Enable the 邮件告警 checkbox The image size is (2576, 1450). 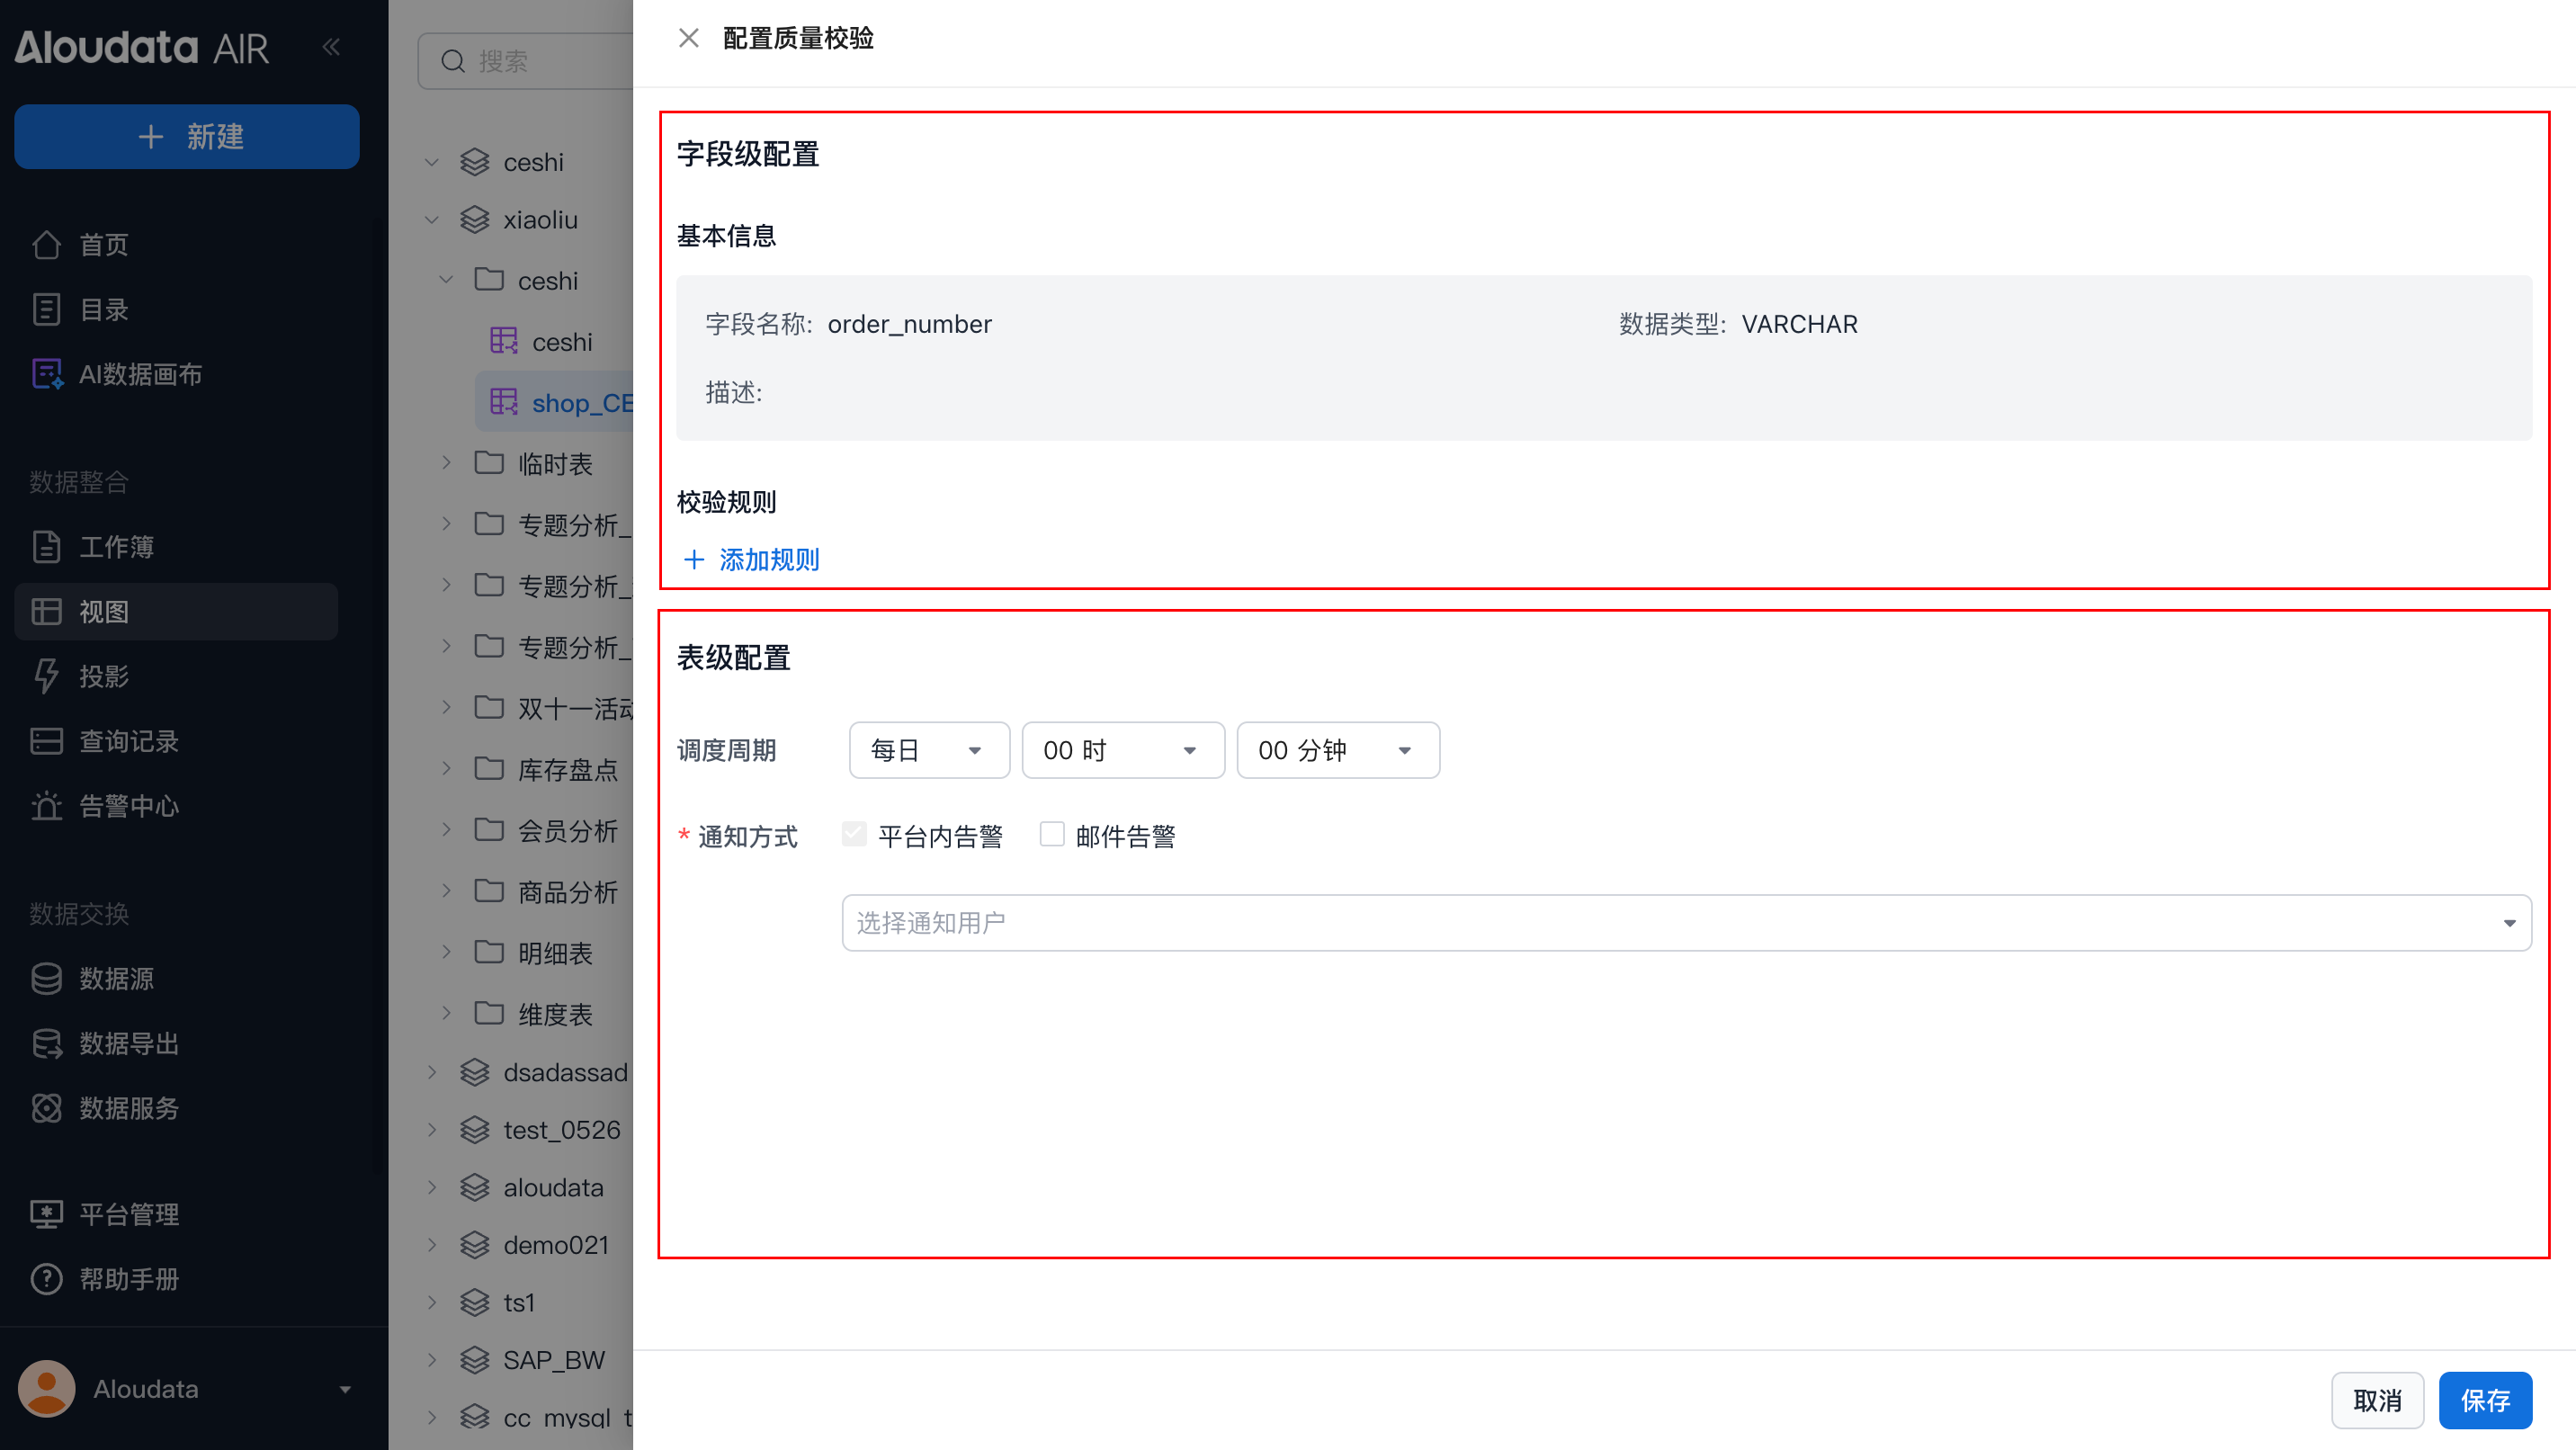1051,834
